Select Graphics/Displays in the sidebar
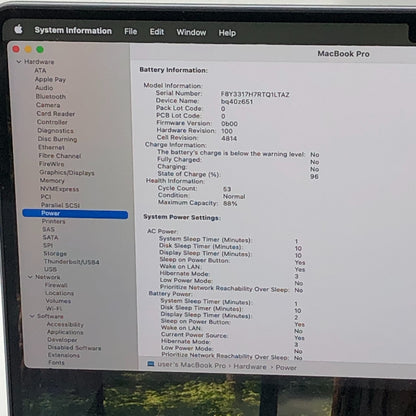This screenshot has width=416, height=416. (x=67, y=172)
